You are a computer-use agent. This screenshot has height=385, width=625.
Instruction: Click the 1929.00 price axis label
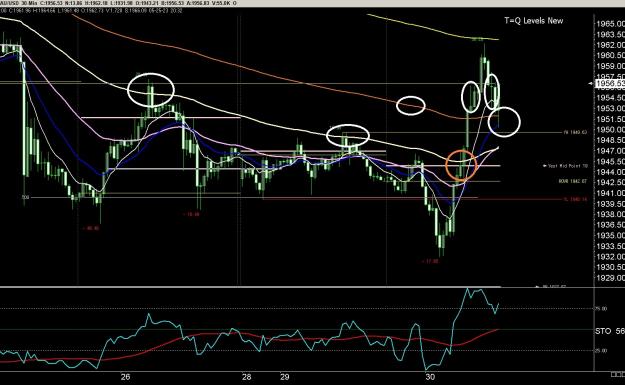(x=610, y=277)
